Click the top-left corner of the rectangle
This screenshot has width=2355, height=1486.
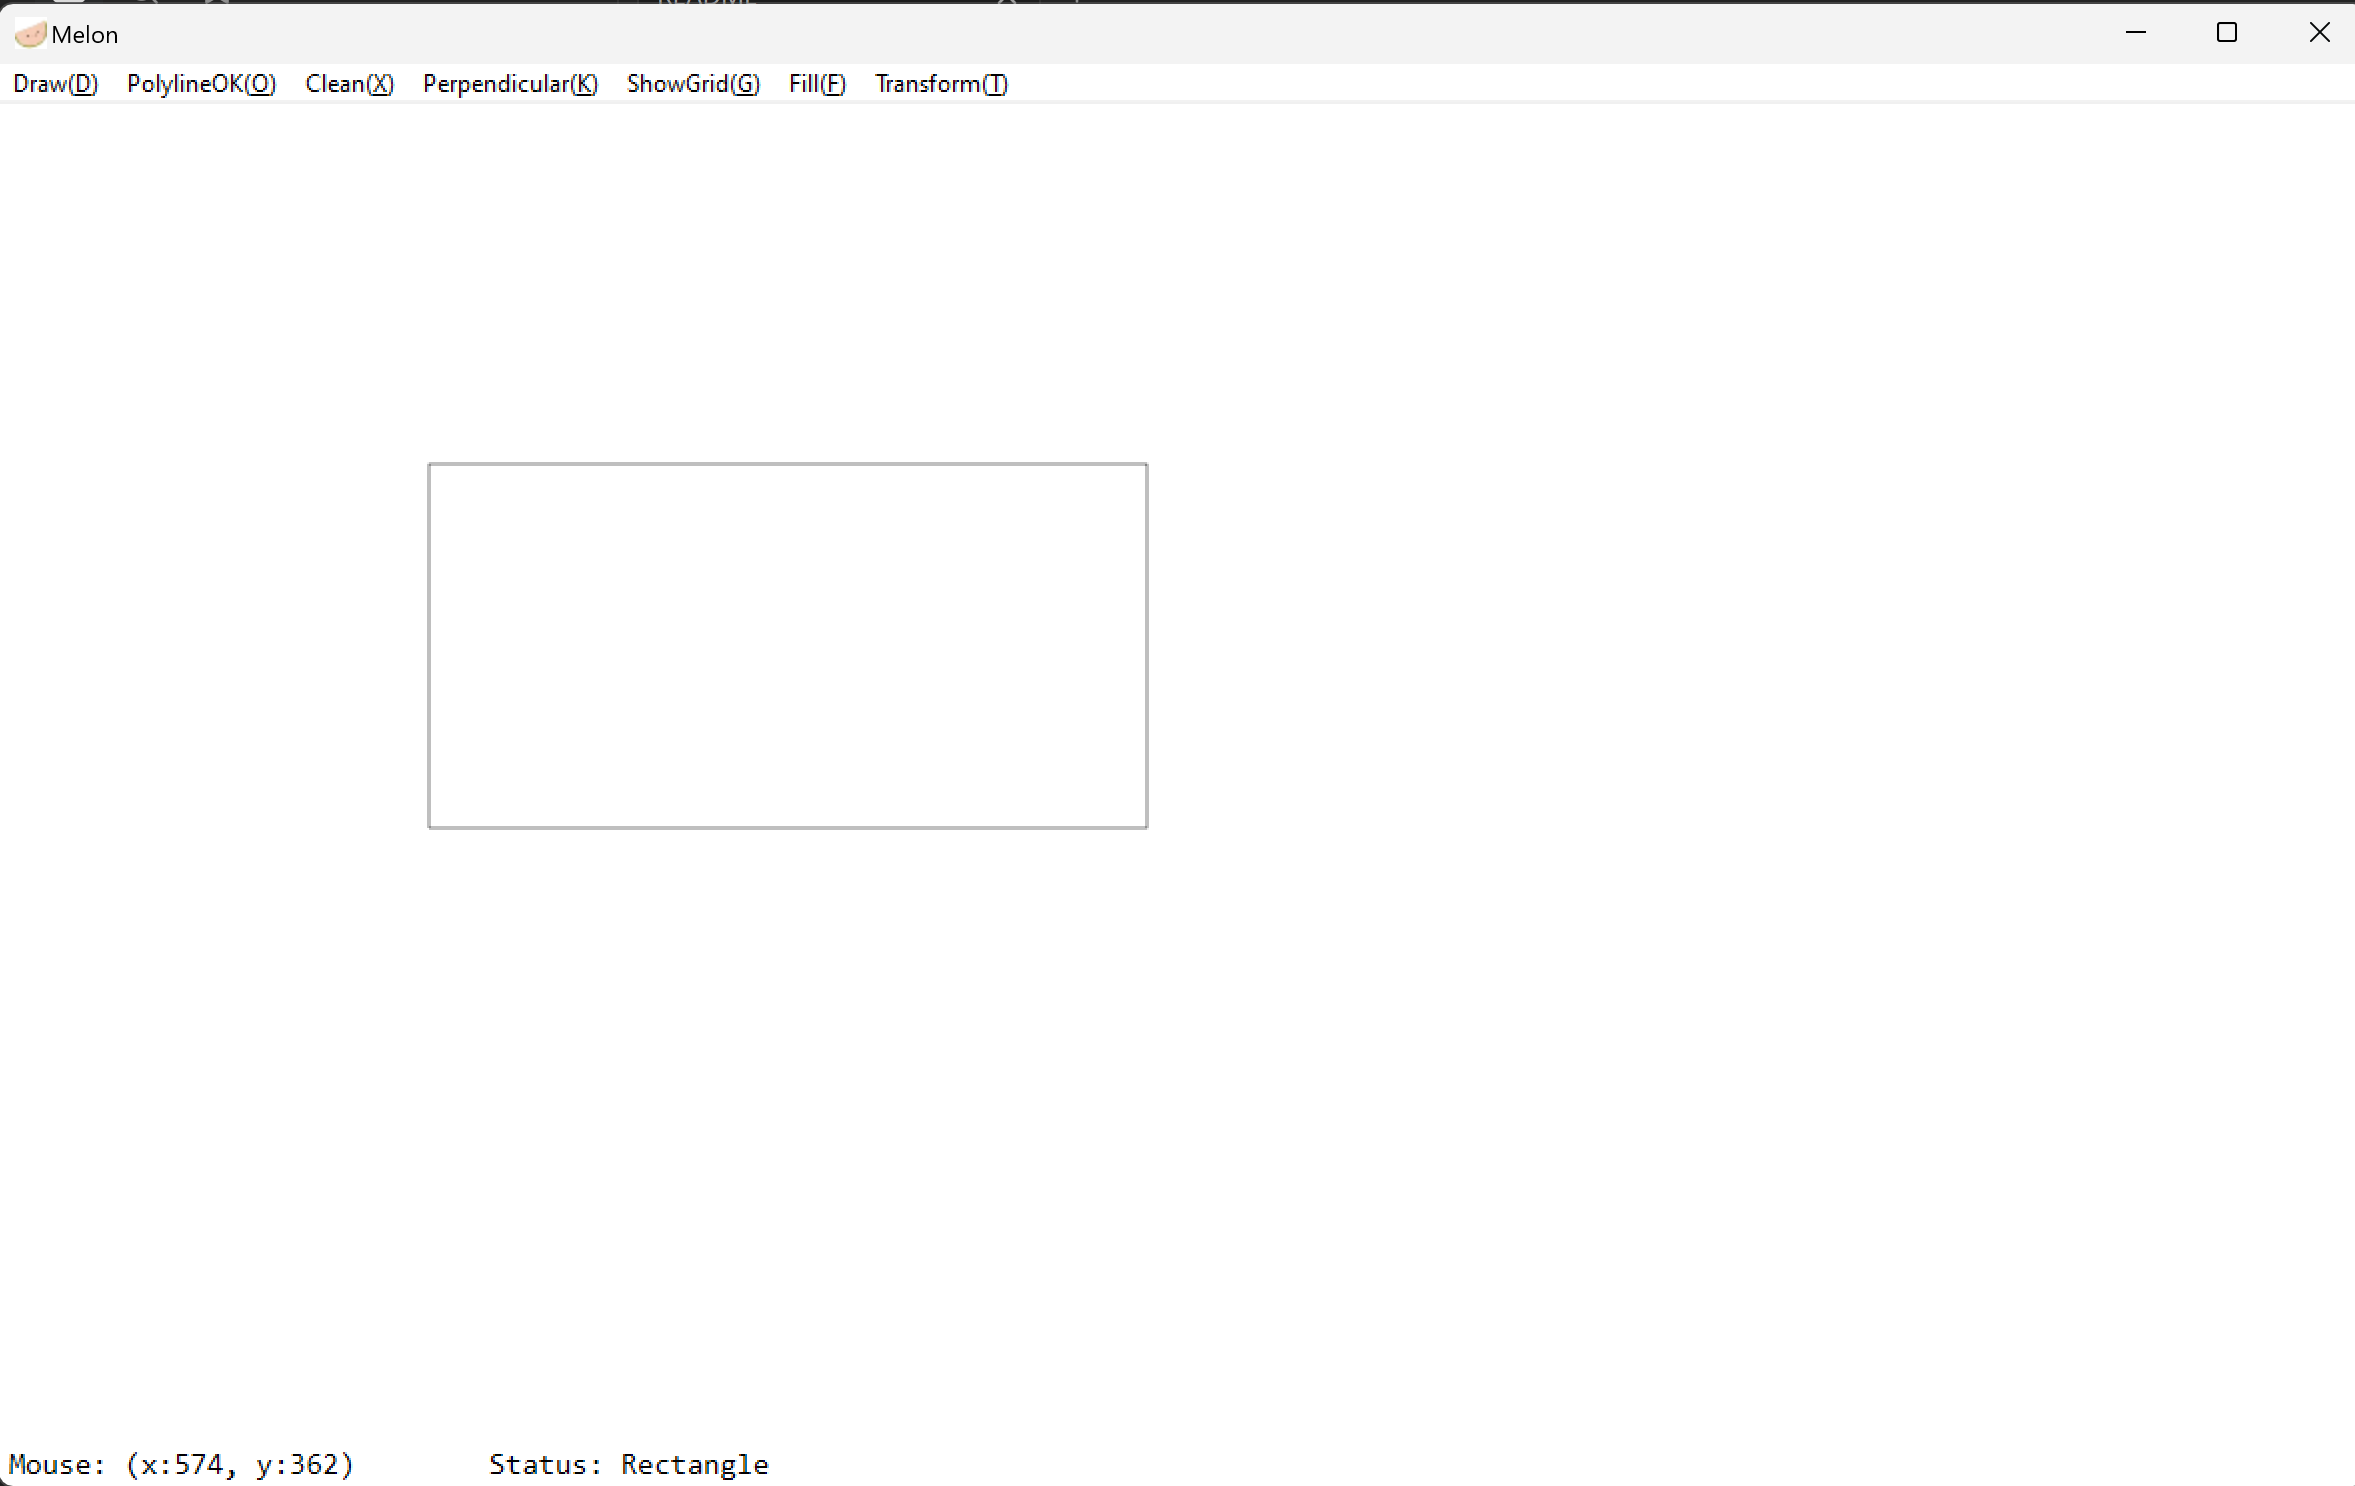(429, 464)
